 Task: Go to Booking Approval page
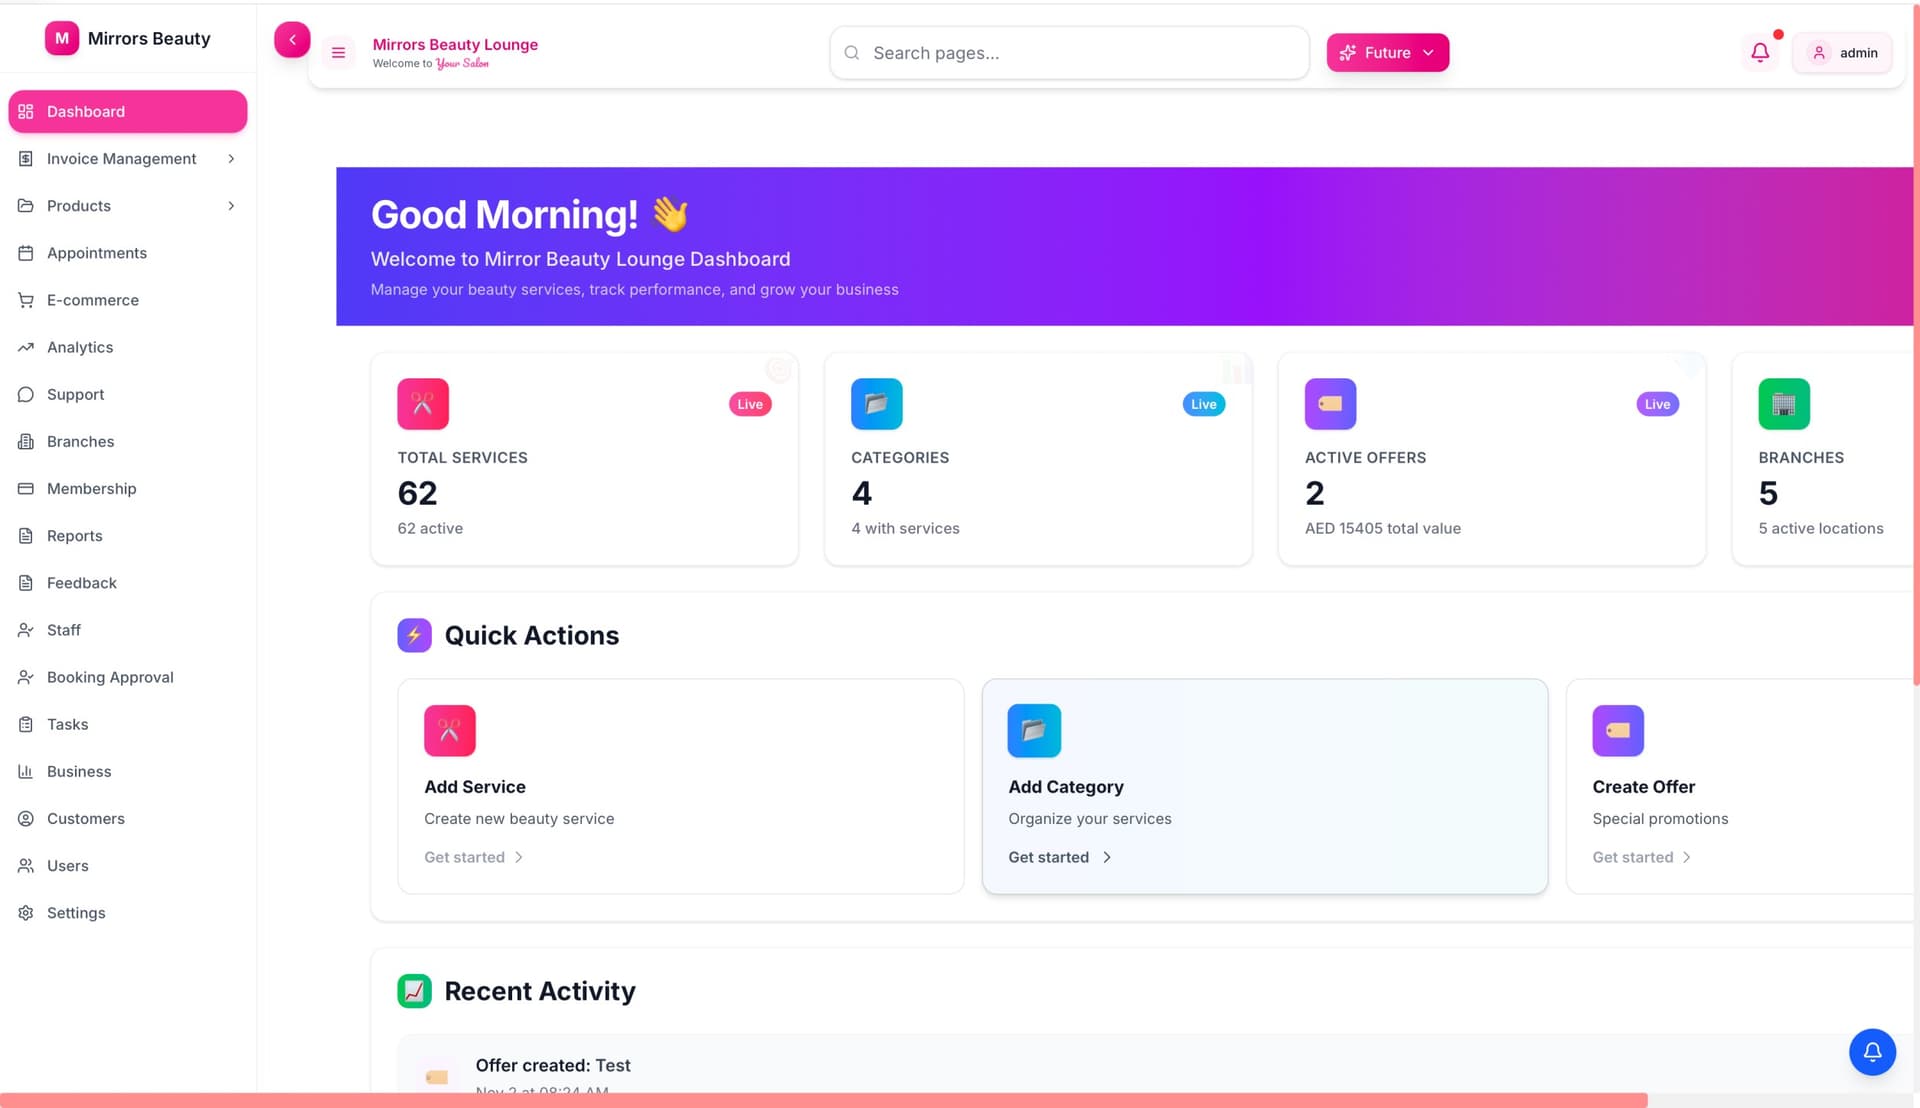[x=110, y=677]
